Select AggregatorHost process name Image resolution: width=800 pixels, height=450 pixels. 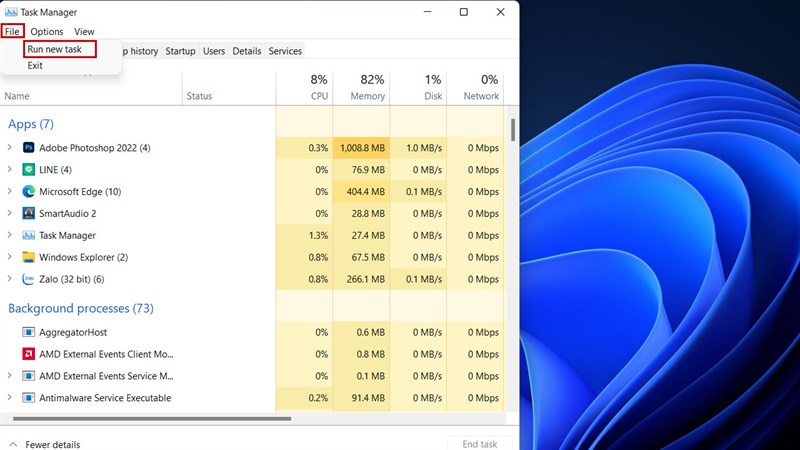tap(73, 333)
